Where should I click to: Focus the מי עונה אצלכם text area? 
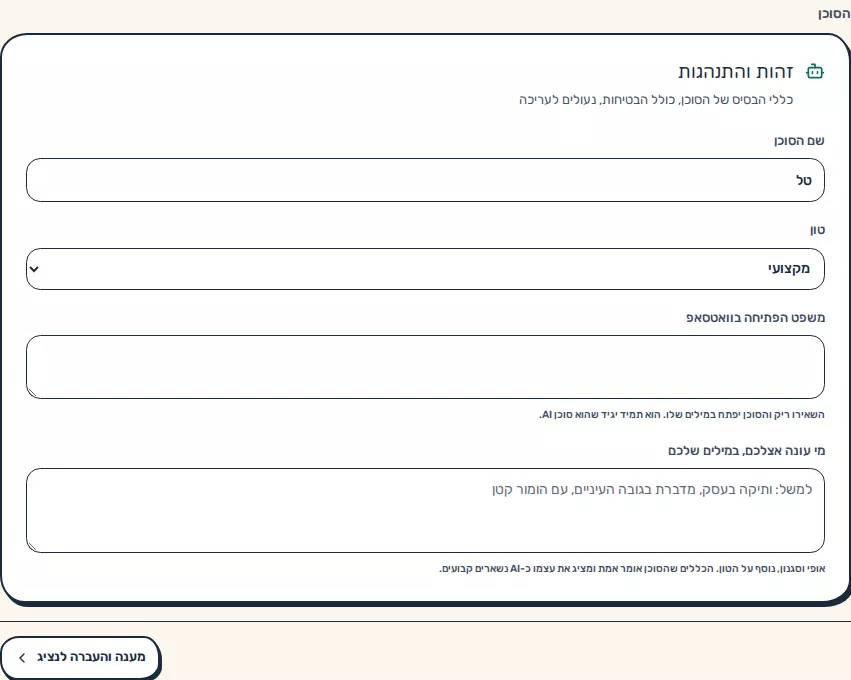point(426,510)
